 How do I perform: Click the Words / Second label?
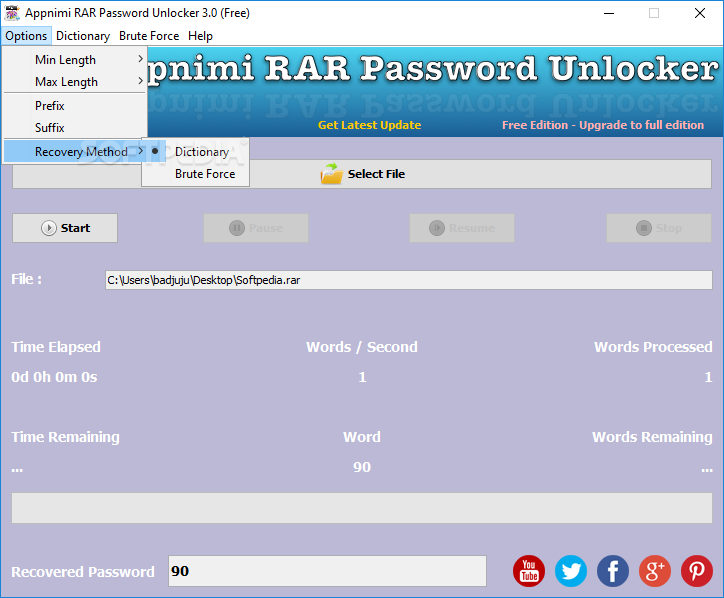tap(362, 347)
